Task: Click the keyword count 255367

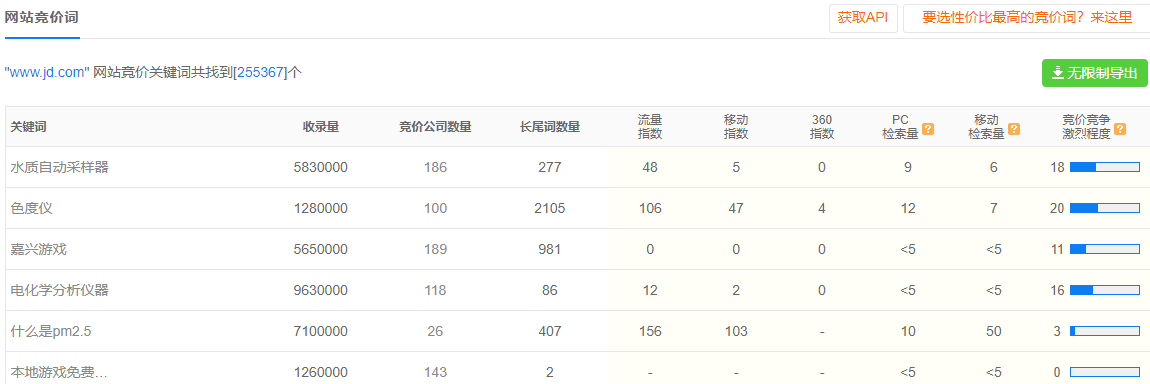Action: point(259,73)
